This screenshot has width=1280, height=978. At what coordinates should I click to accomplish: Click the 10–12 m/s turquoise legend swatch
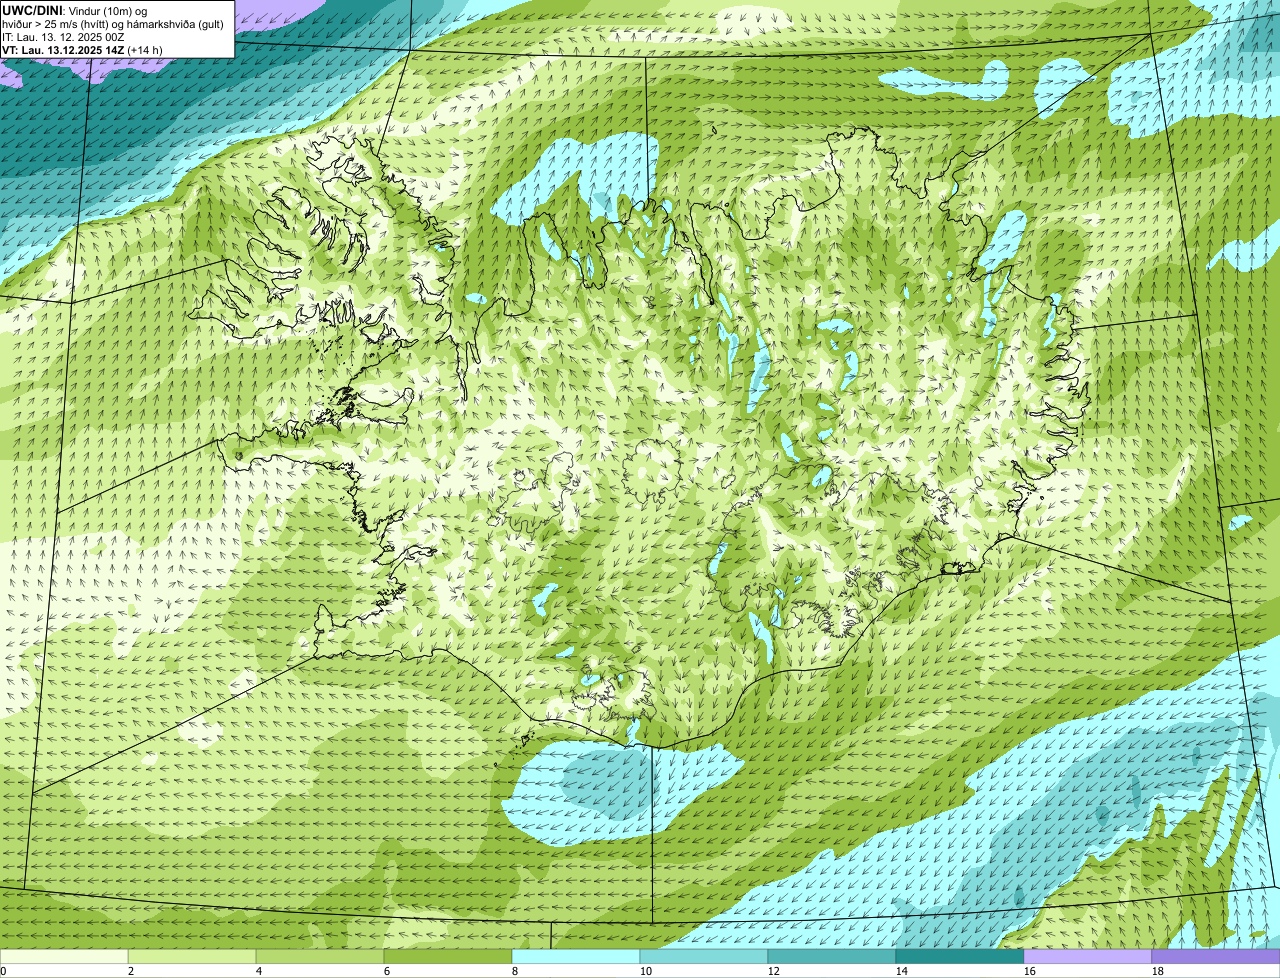[704, 956]
